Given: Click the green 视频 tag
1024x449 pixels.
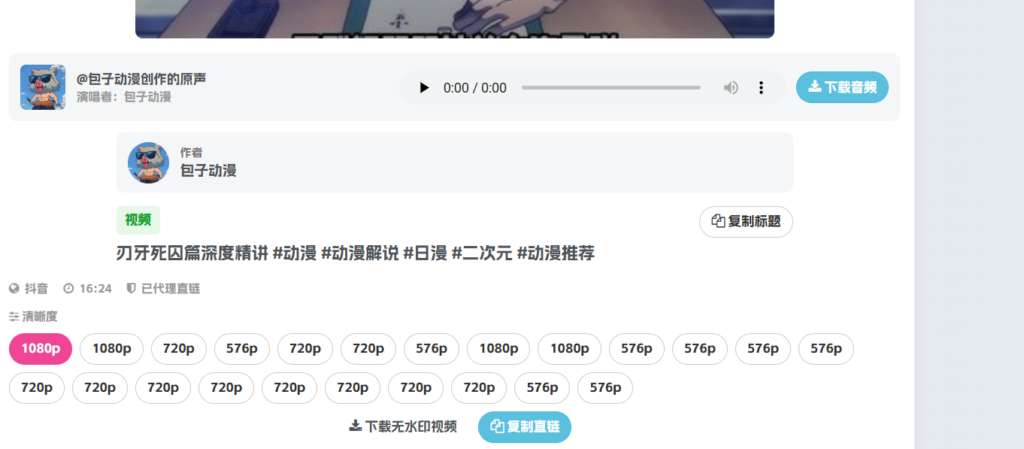Looking at the screenshot, I should tap(138, 220).
